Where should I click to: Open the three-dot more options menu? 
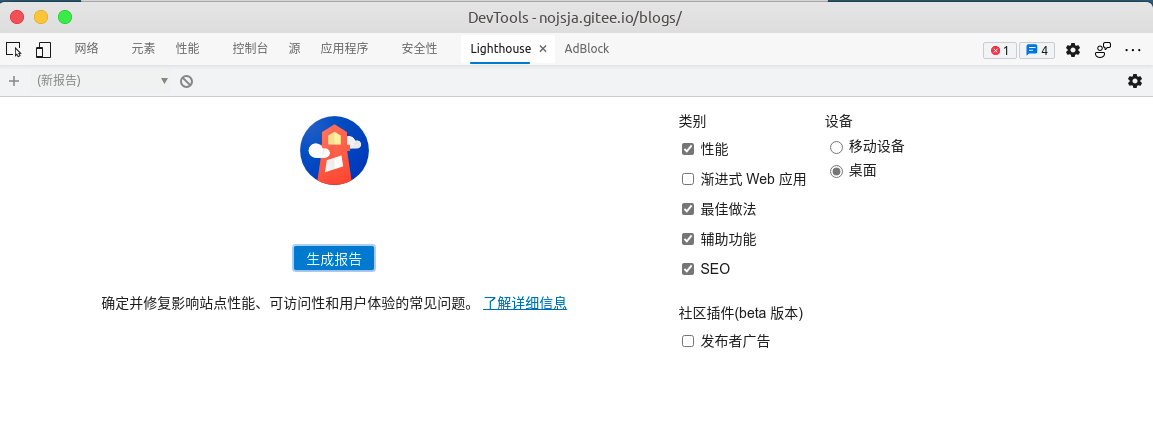[x=1133, y=50]
